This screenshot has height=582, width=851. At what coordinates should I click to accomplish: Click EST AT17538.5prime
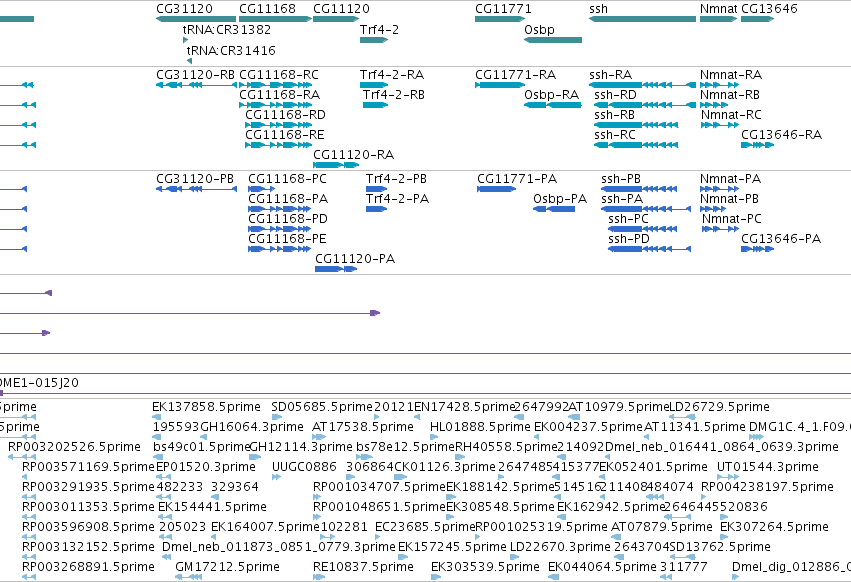tap(363, 427)
